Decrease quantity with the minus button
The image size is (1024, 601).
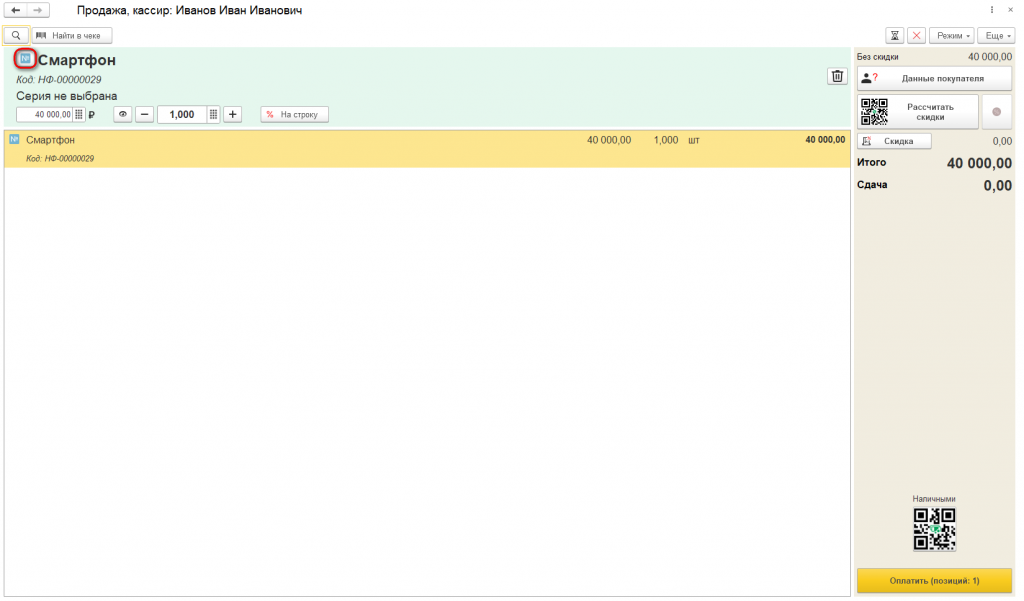pos(144,114)
